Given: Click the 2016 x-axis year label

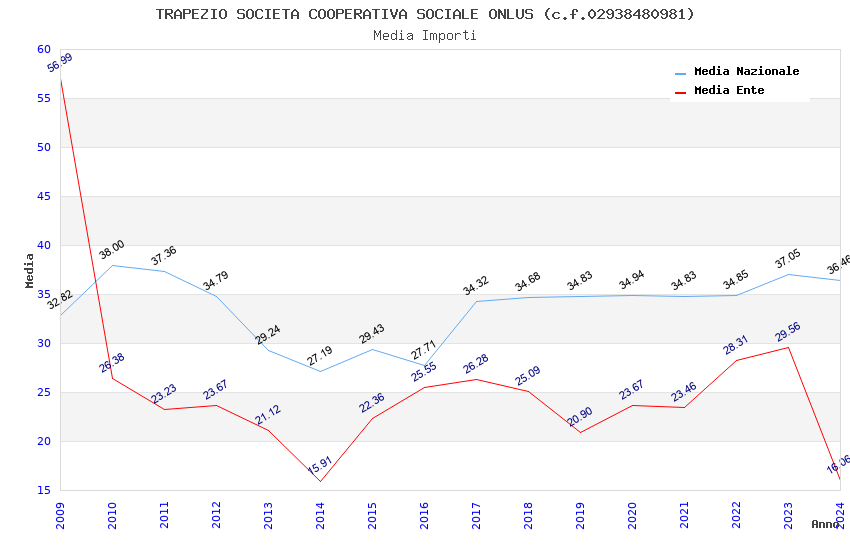Looking at the screenshot, I should (424, 515).
